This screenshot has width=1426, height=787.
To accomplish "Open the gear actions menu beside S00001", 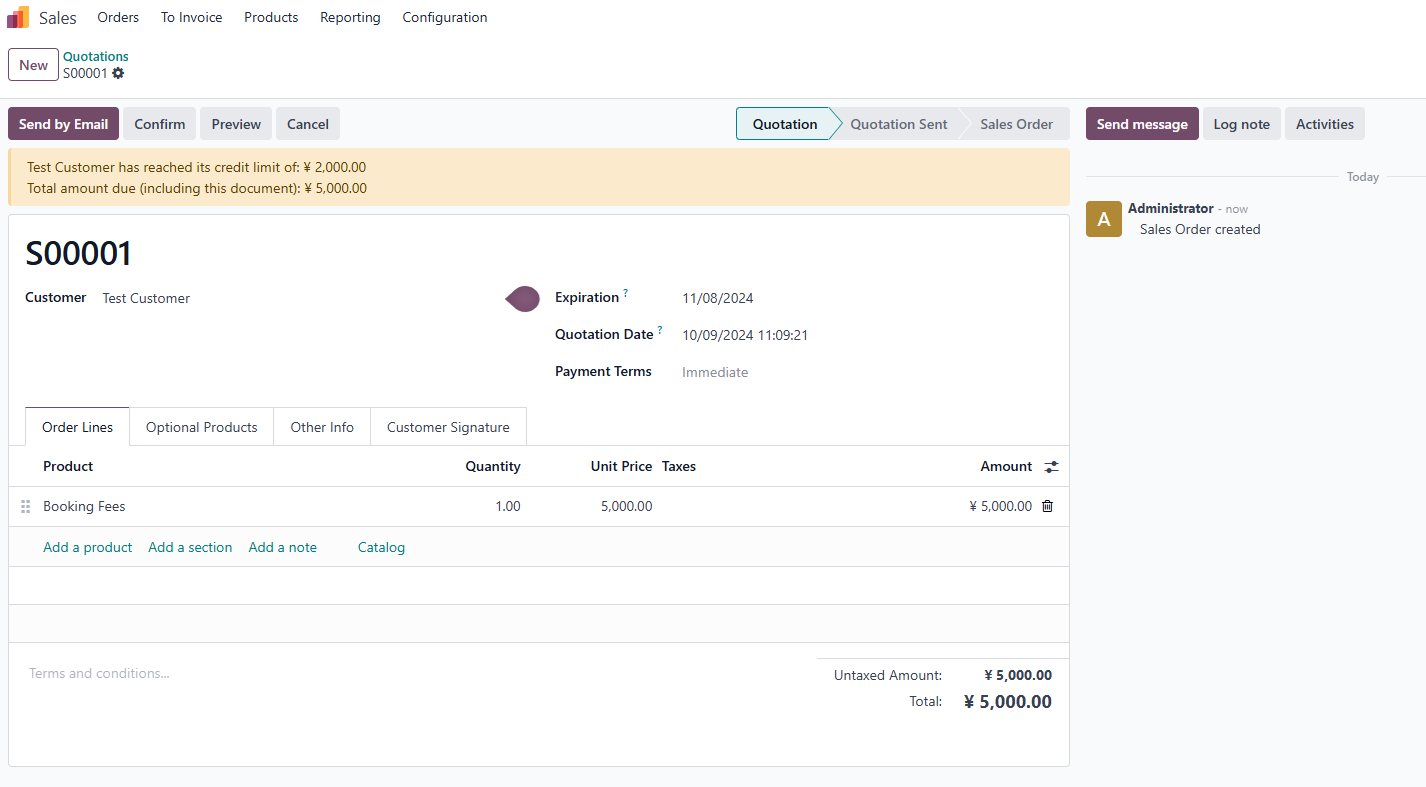I will [x=118, y=73].
